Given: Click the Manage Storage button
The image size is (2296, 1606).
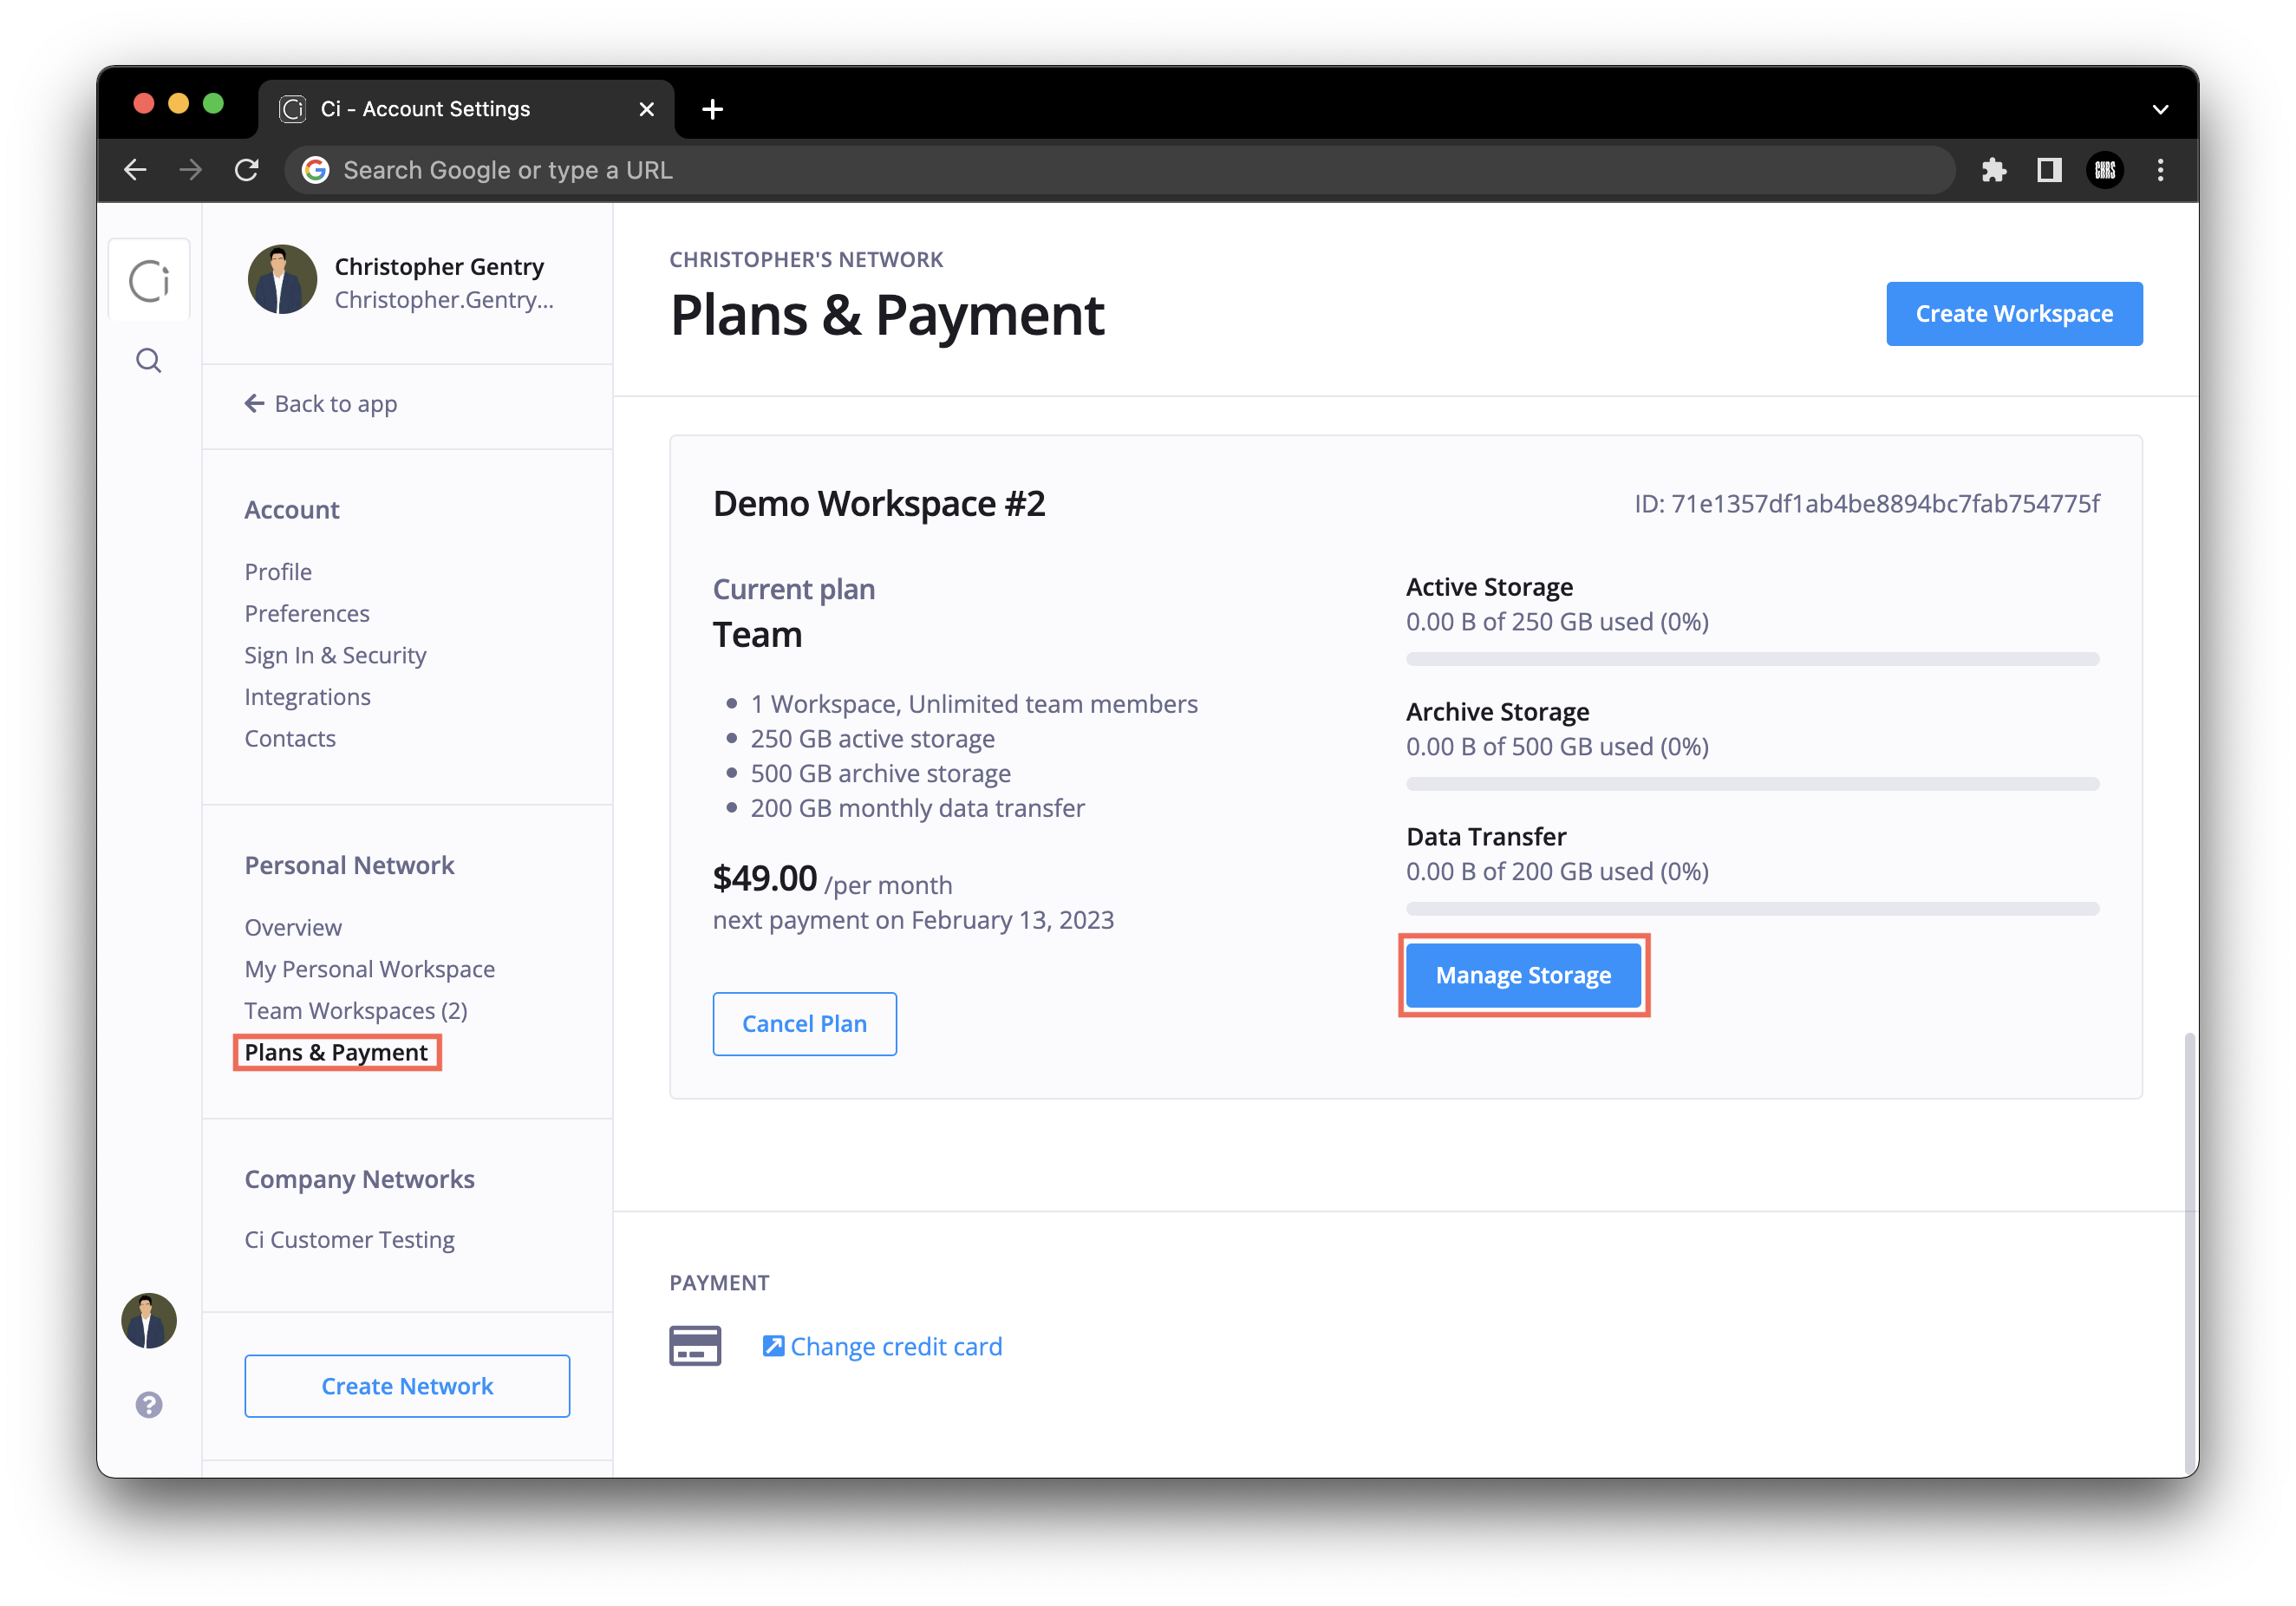Looking at the screenshot, I should (1523, 975).
